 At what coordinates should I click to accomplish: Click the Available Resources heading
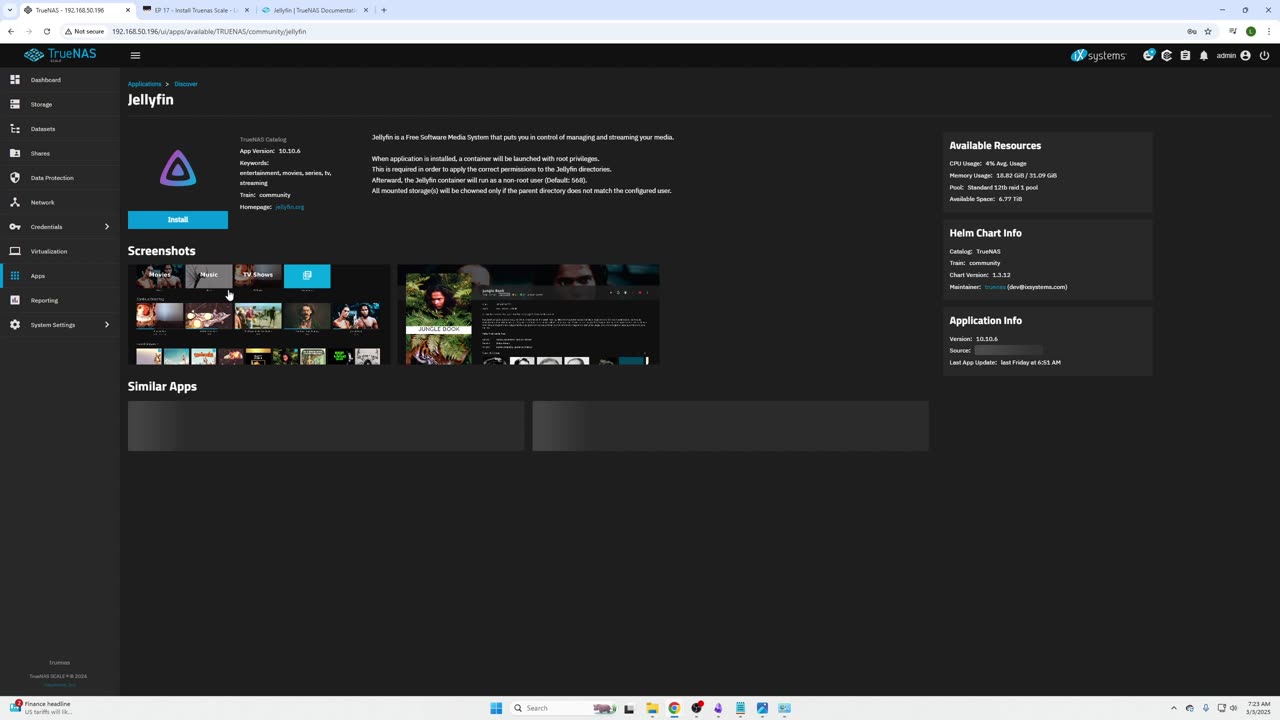pos(995,146)
